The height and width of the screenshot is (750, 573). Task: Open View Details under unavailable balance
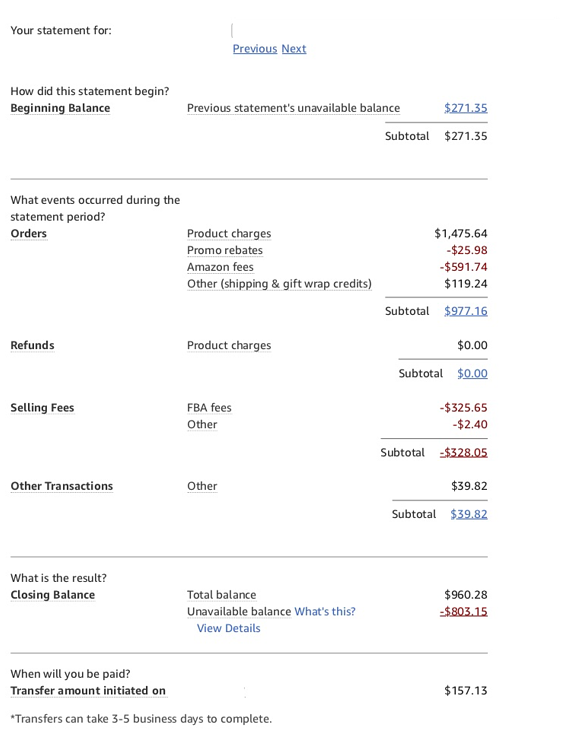[229, 629]
